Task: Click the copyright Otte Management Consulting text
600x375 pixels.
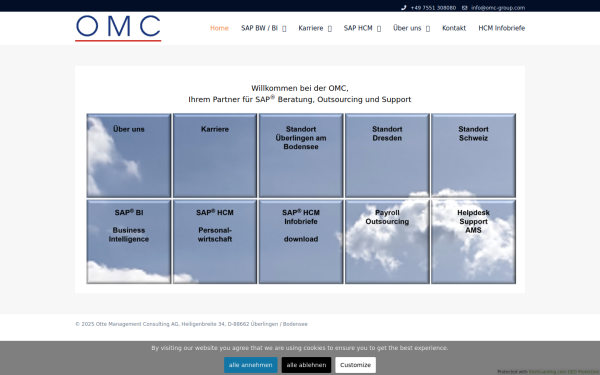Action: (x=191, y=324)
